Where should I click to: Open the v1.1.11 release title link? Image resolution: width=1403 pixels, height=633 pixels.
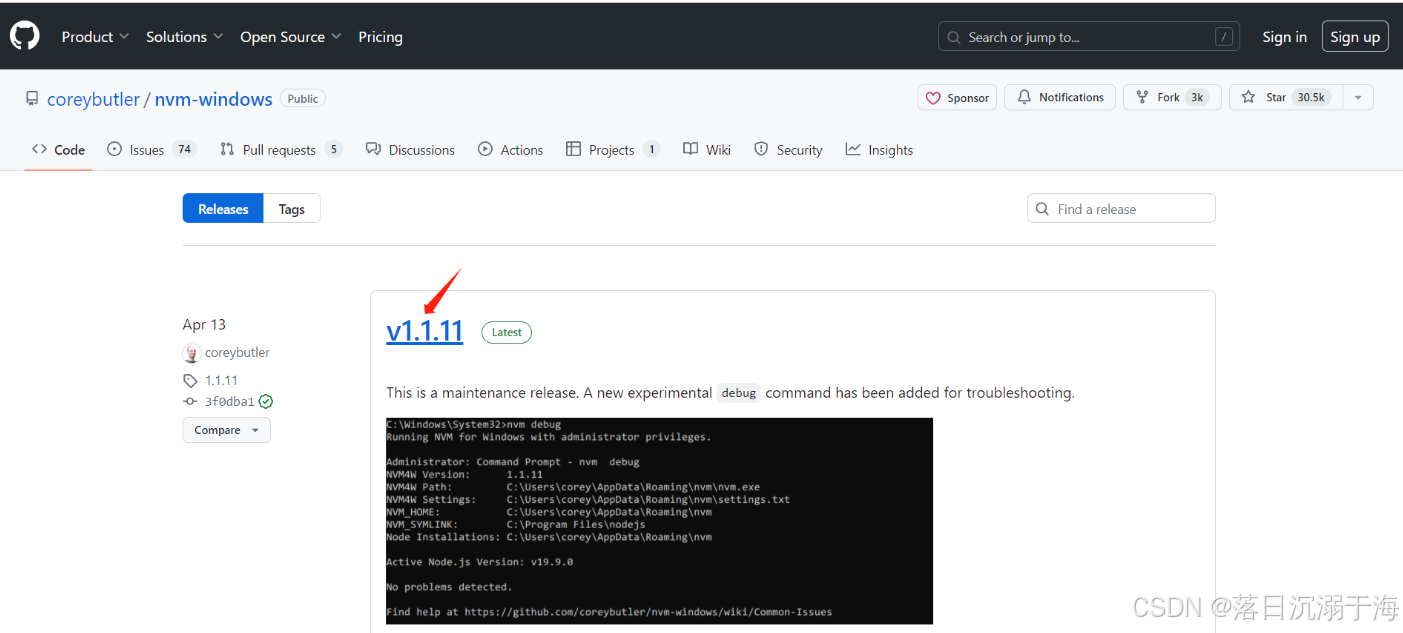pyautogui.click(x=424, y=331)
